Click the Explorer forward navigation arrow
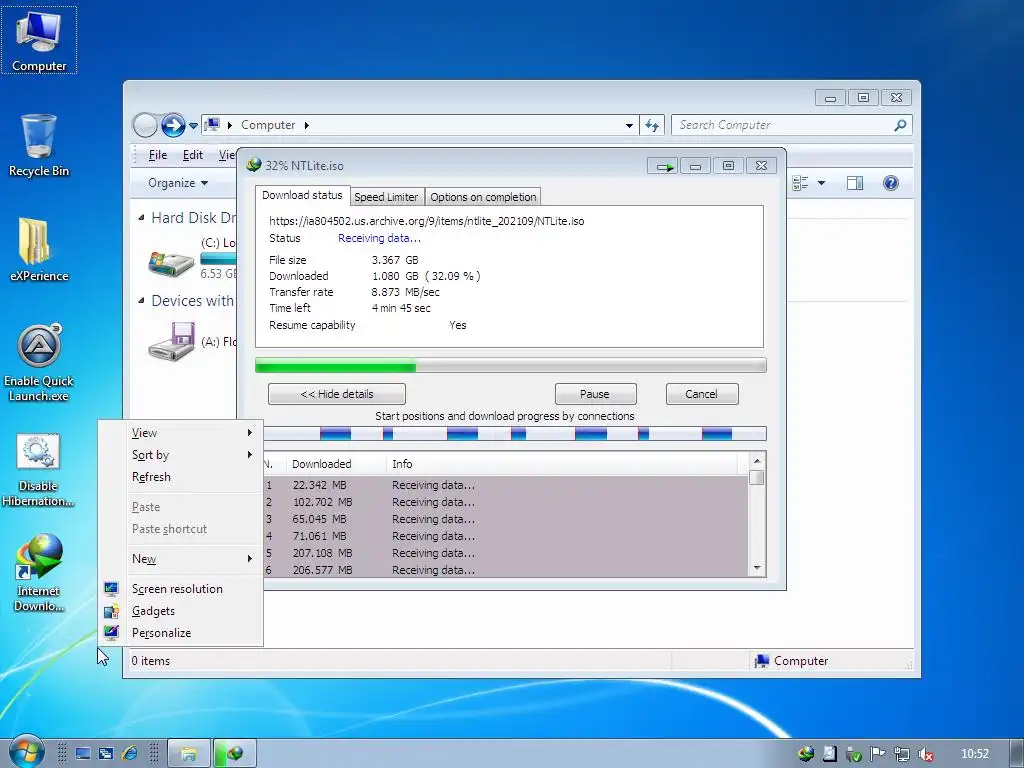 173,125
